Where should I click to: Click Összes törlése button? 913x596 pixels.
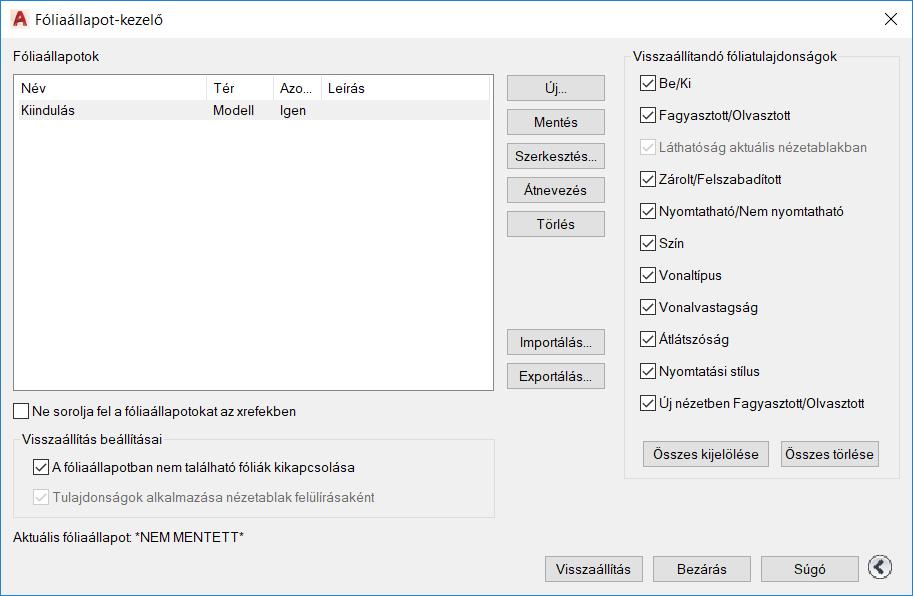(829, 454)
